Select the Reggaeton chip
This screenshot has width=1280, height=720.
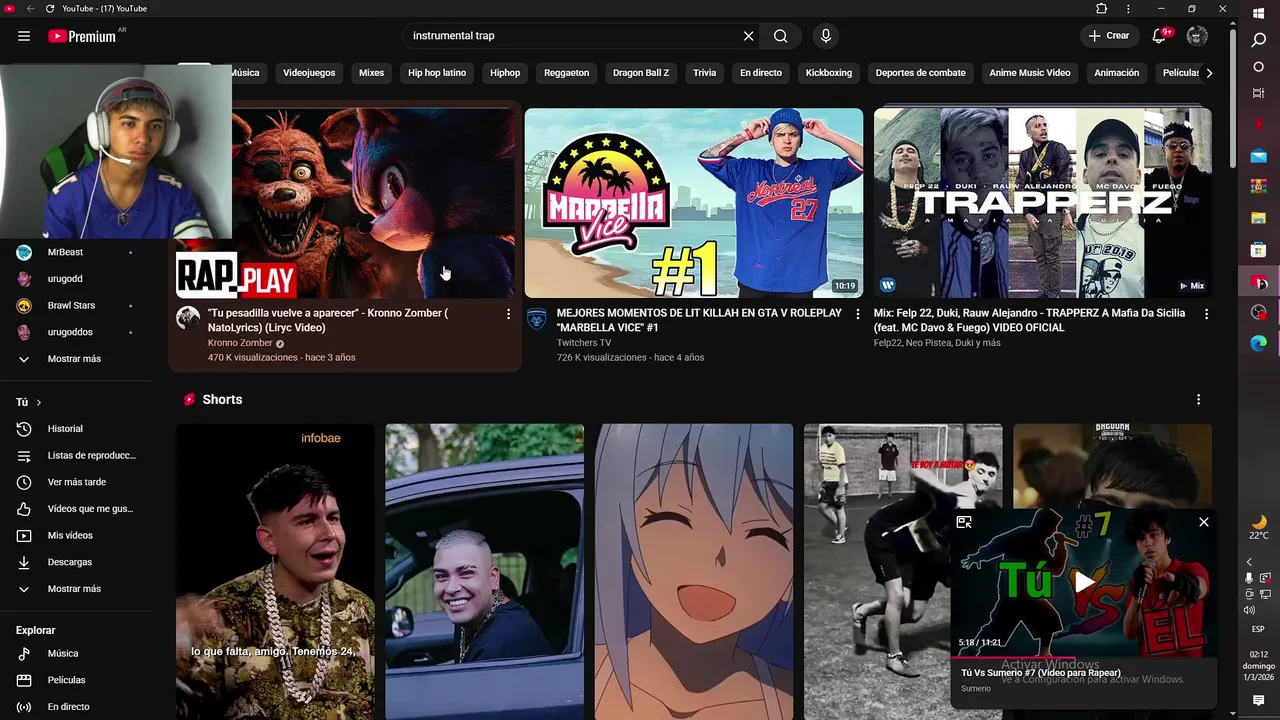click(x=566, y=73)
